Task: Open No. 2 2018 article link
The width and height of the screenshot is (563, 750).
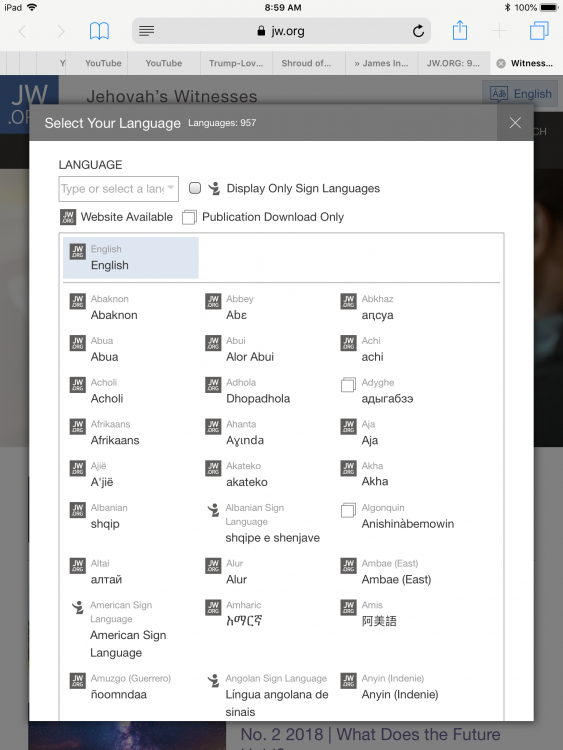Action: point(370,734)
